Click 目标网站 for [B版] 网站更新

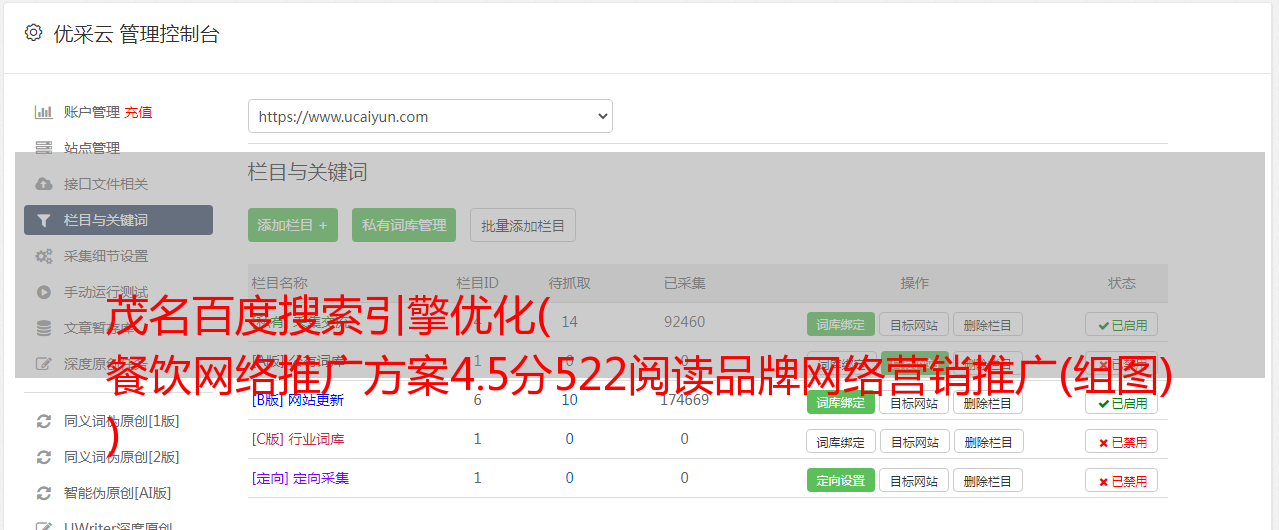pos(914,403)
